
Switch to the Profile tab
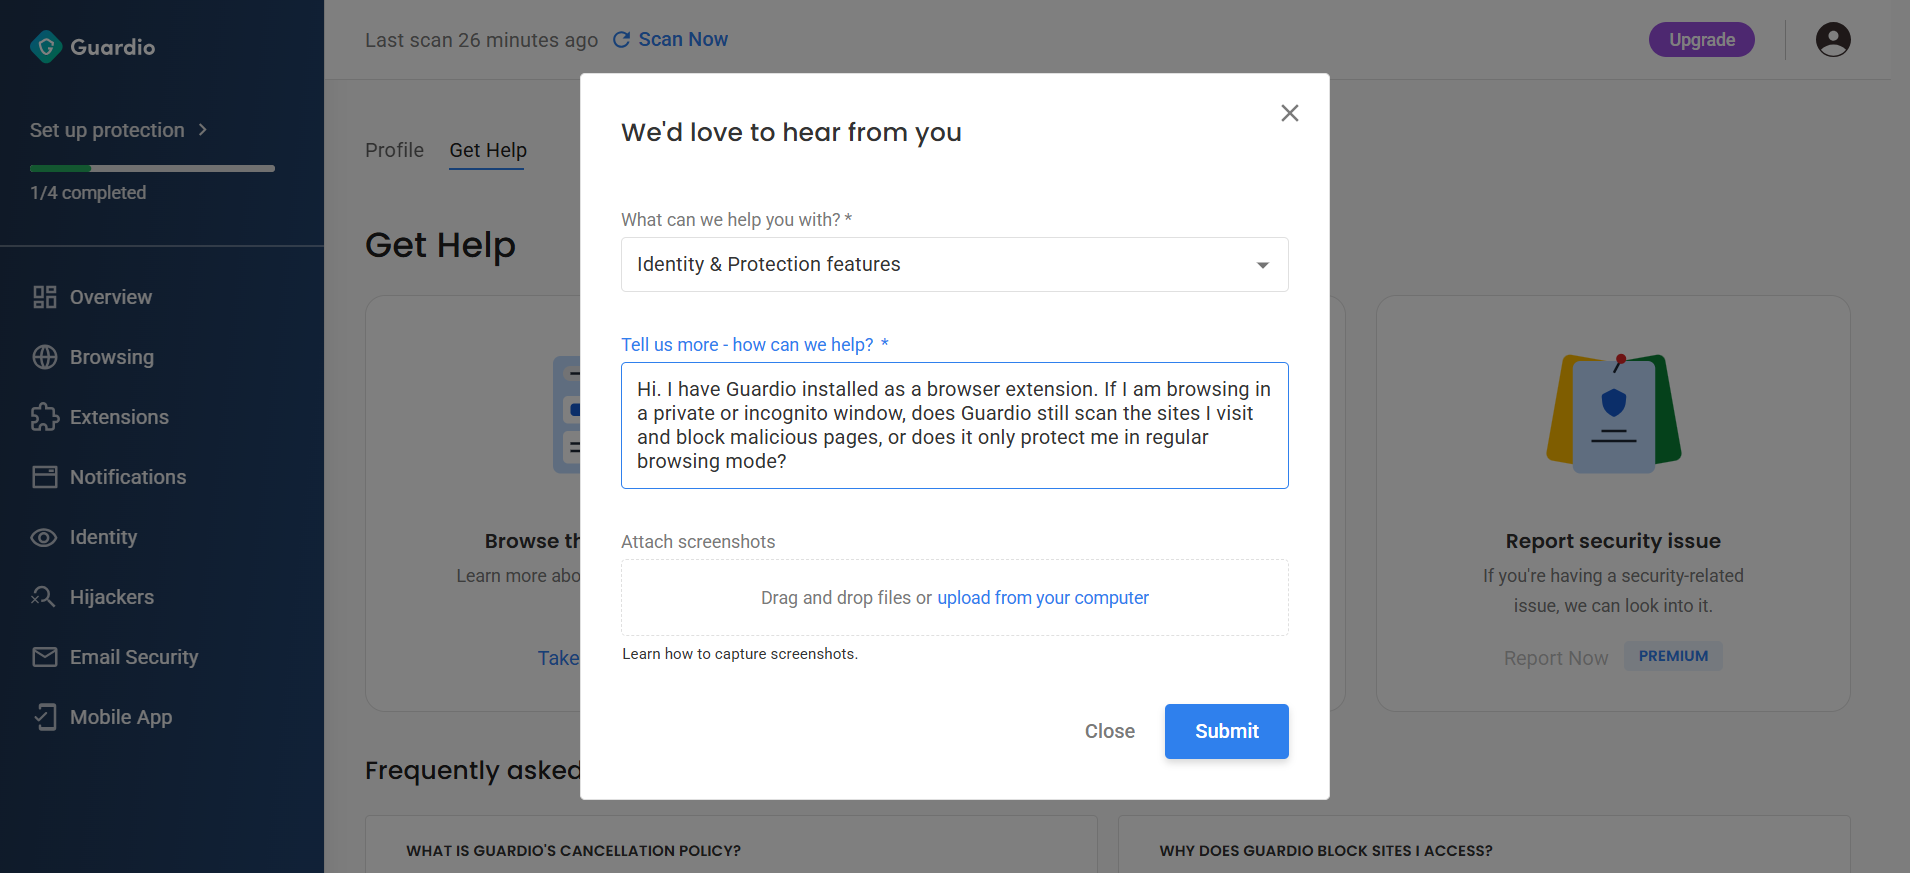[394, 150]
